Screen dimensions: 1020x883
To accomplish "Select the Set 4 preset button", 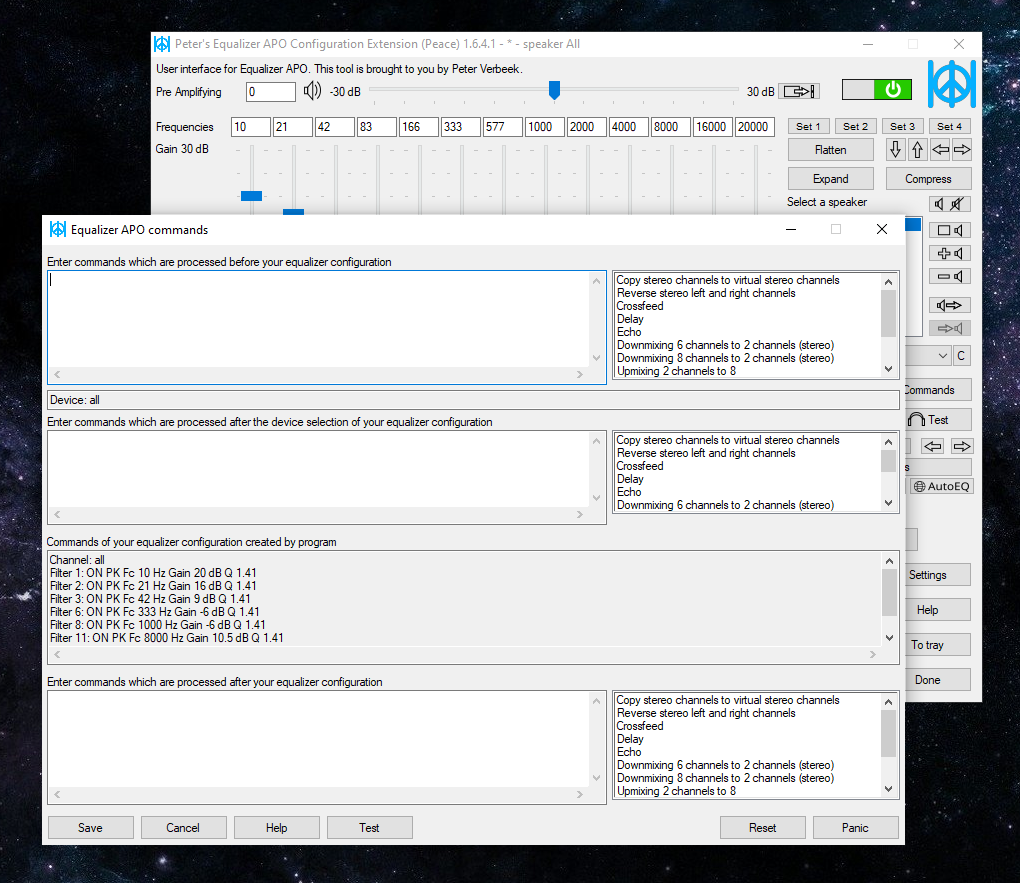I will [x=950, y=126].
